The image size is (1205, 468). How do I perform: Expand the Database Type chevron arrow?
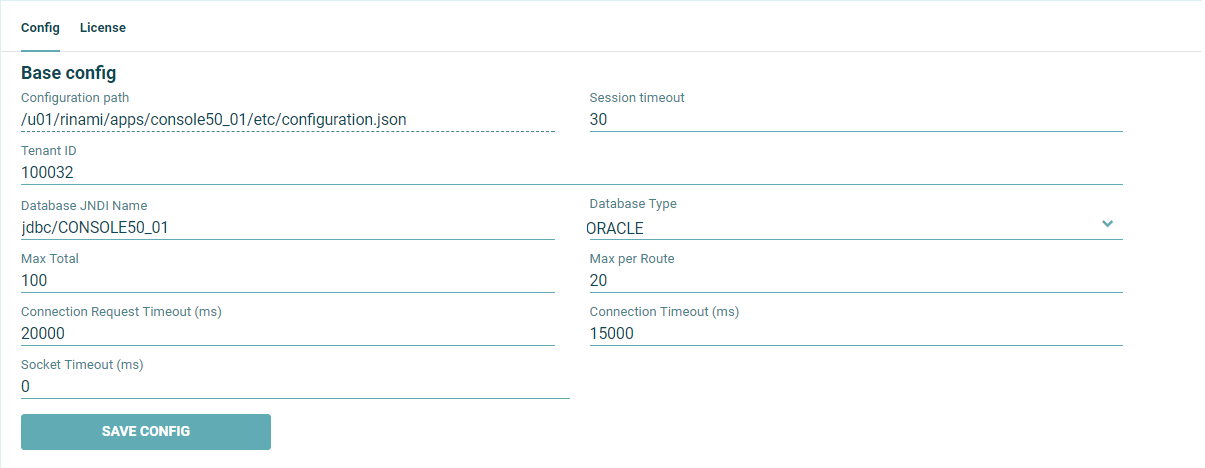(1107, 223)
